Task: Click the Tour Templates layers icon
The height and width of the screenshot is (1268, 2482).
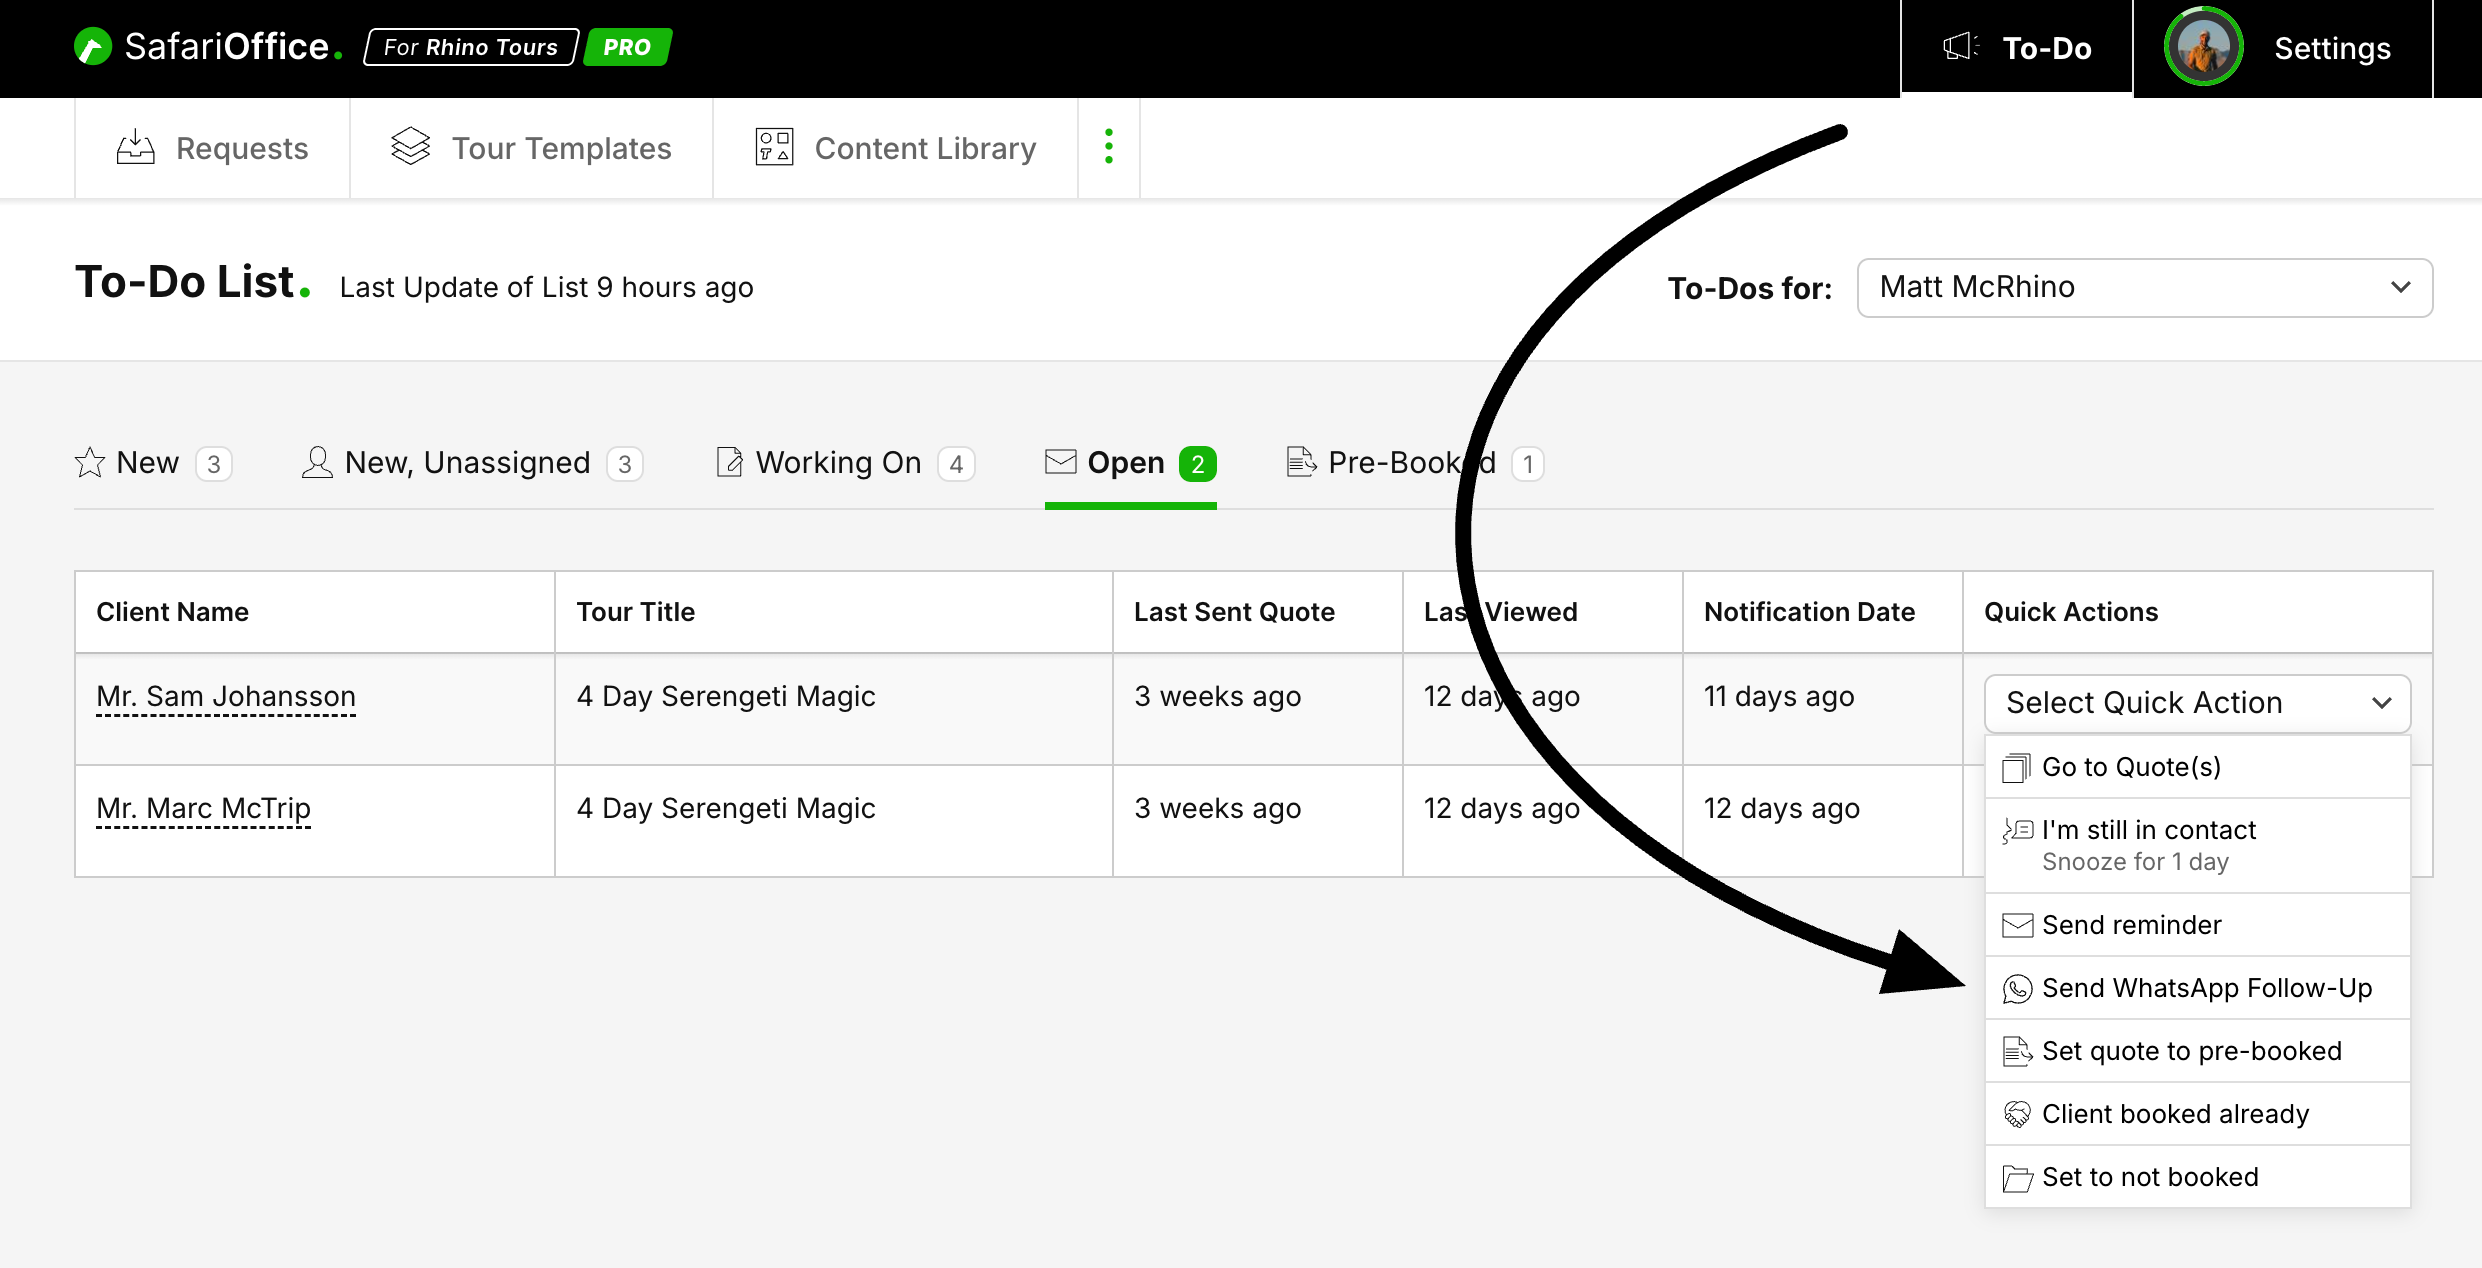Action: (410, 147)
